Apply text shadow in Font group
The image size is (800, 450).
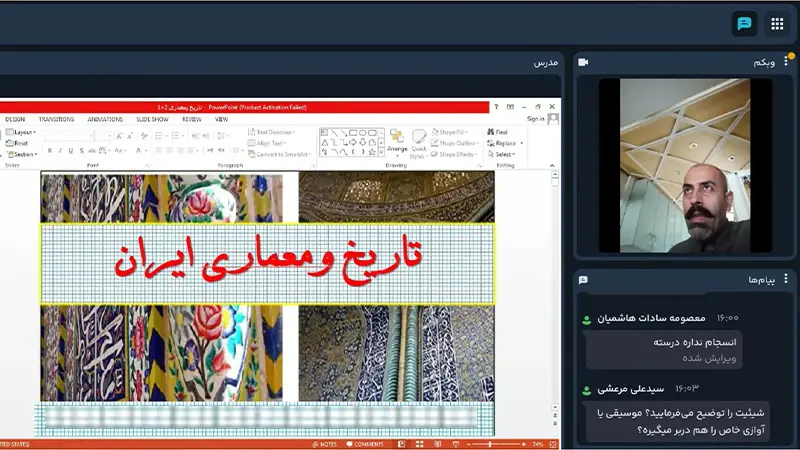(x=82, y=151)
